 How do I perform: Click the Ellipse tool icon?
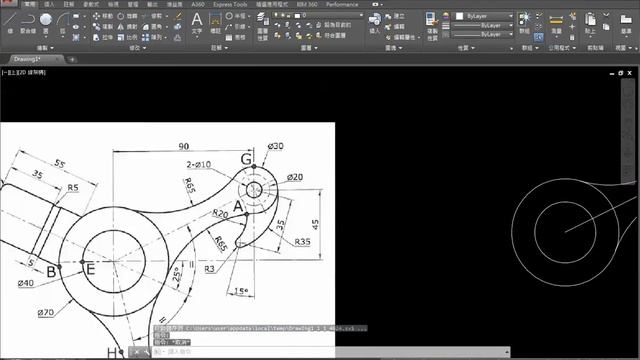coord(76,27)
